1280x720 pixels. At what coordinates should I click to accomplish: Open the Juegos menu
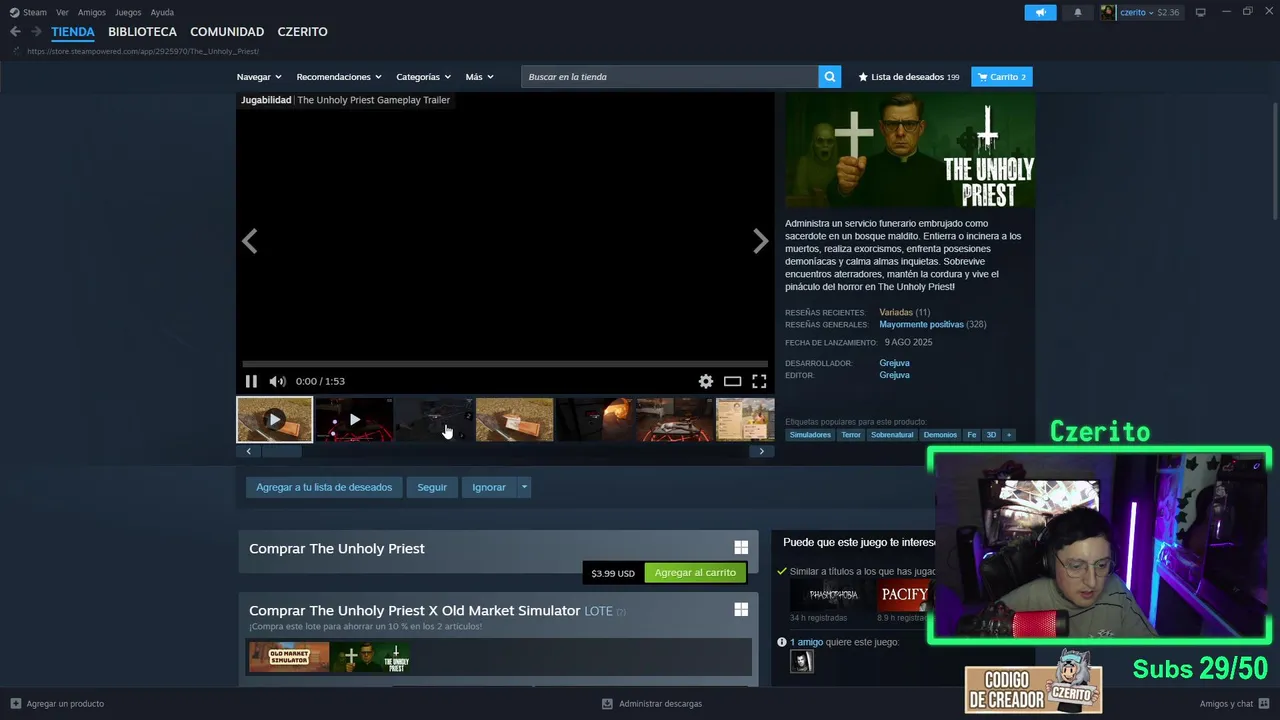(x=128, y=12)
